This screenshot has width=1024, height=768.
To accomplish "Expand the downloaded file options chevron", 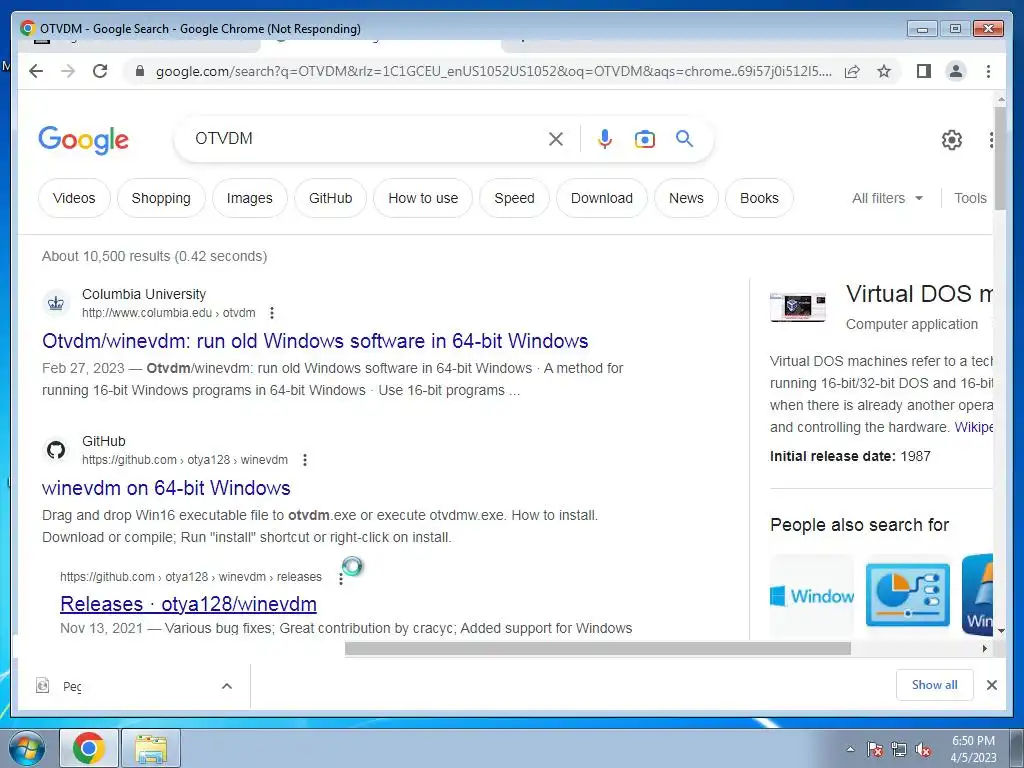I will click(x=227, y=686).
